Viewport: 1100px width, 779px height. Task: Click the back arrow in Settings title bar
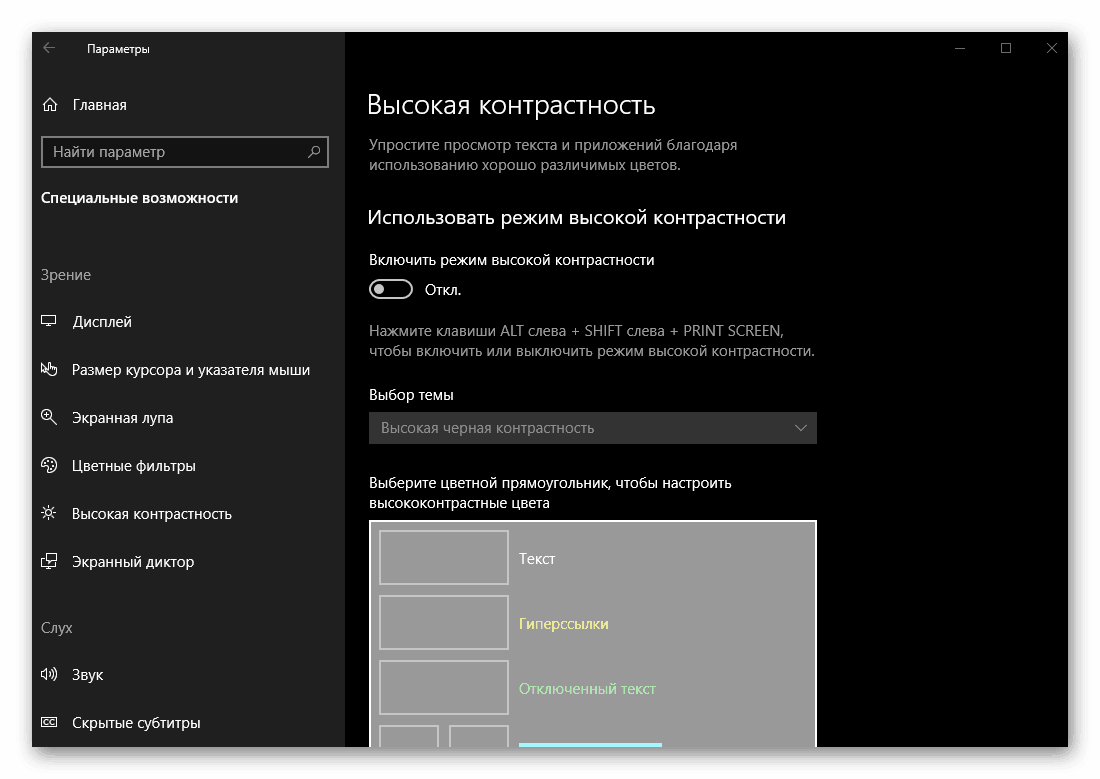click(x=49, y=48)
